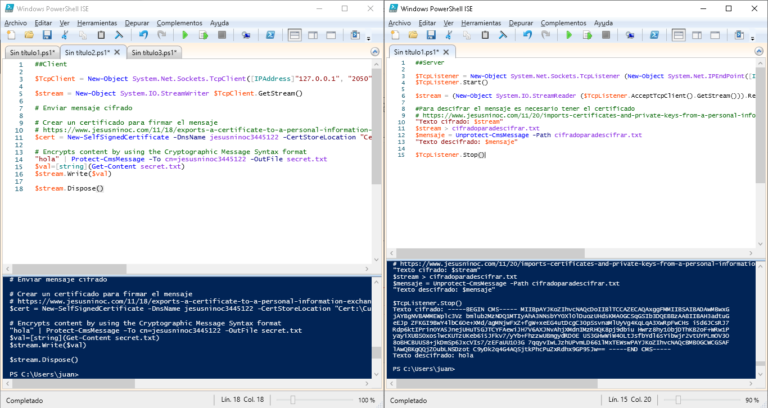Click Save icon in the server script window
Viewport: 768px width, 408px height.
click(x=431, y=35)
